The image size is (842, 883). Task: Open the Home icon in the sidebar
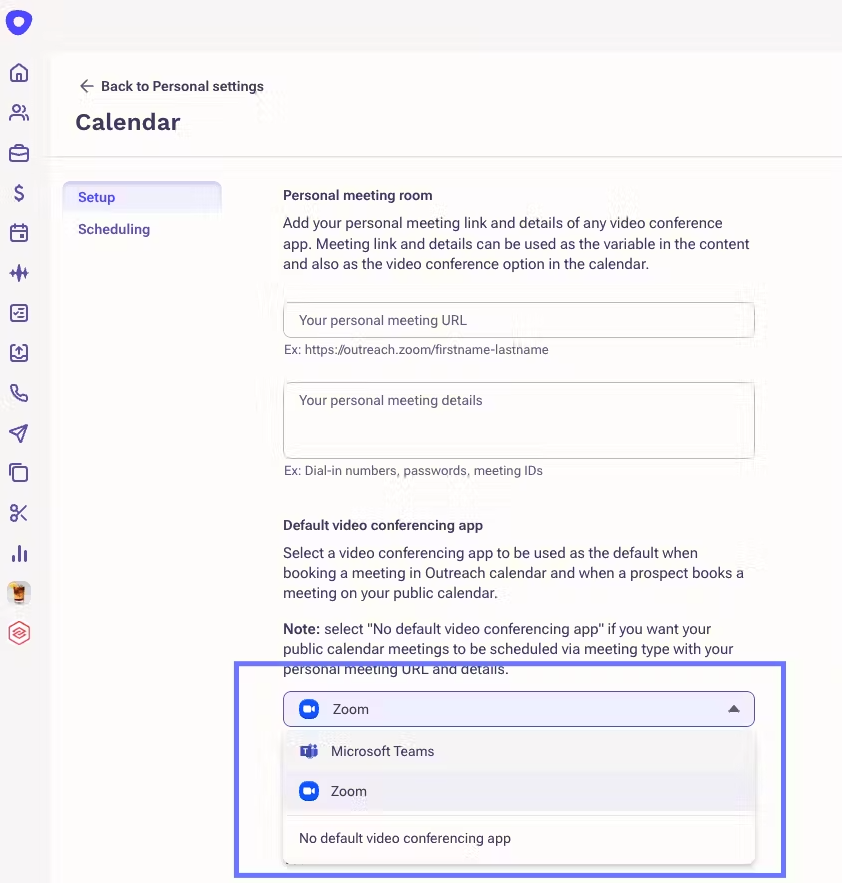pyautogui.click(x=19, y=73)
